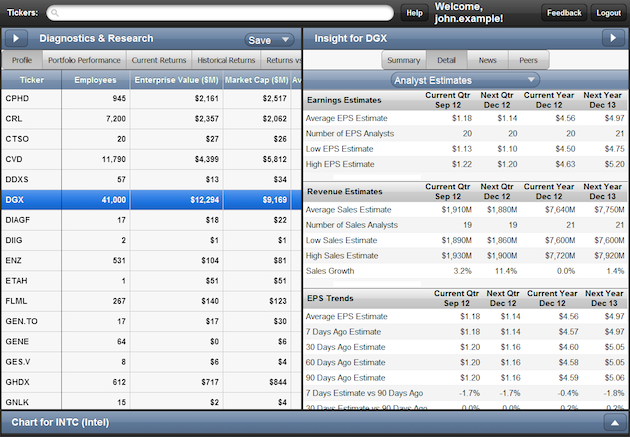Click the Sales Growth row label
This screenshot has width=630, height=437.
click(x=330, y=271)
